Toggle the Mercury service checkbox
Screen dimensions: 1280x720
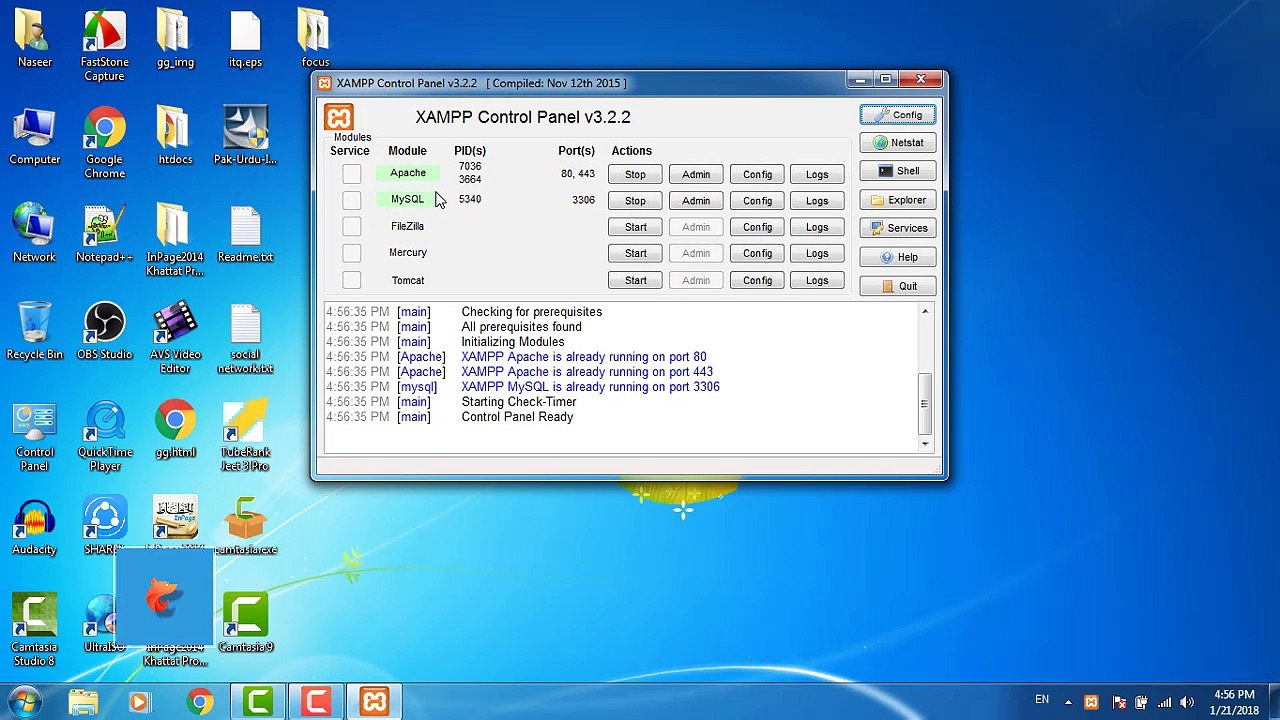coord(351,253)
